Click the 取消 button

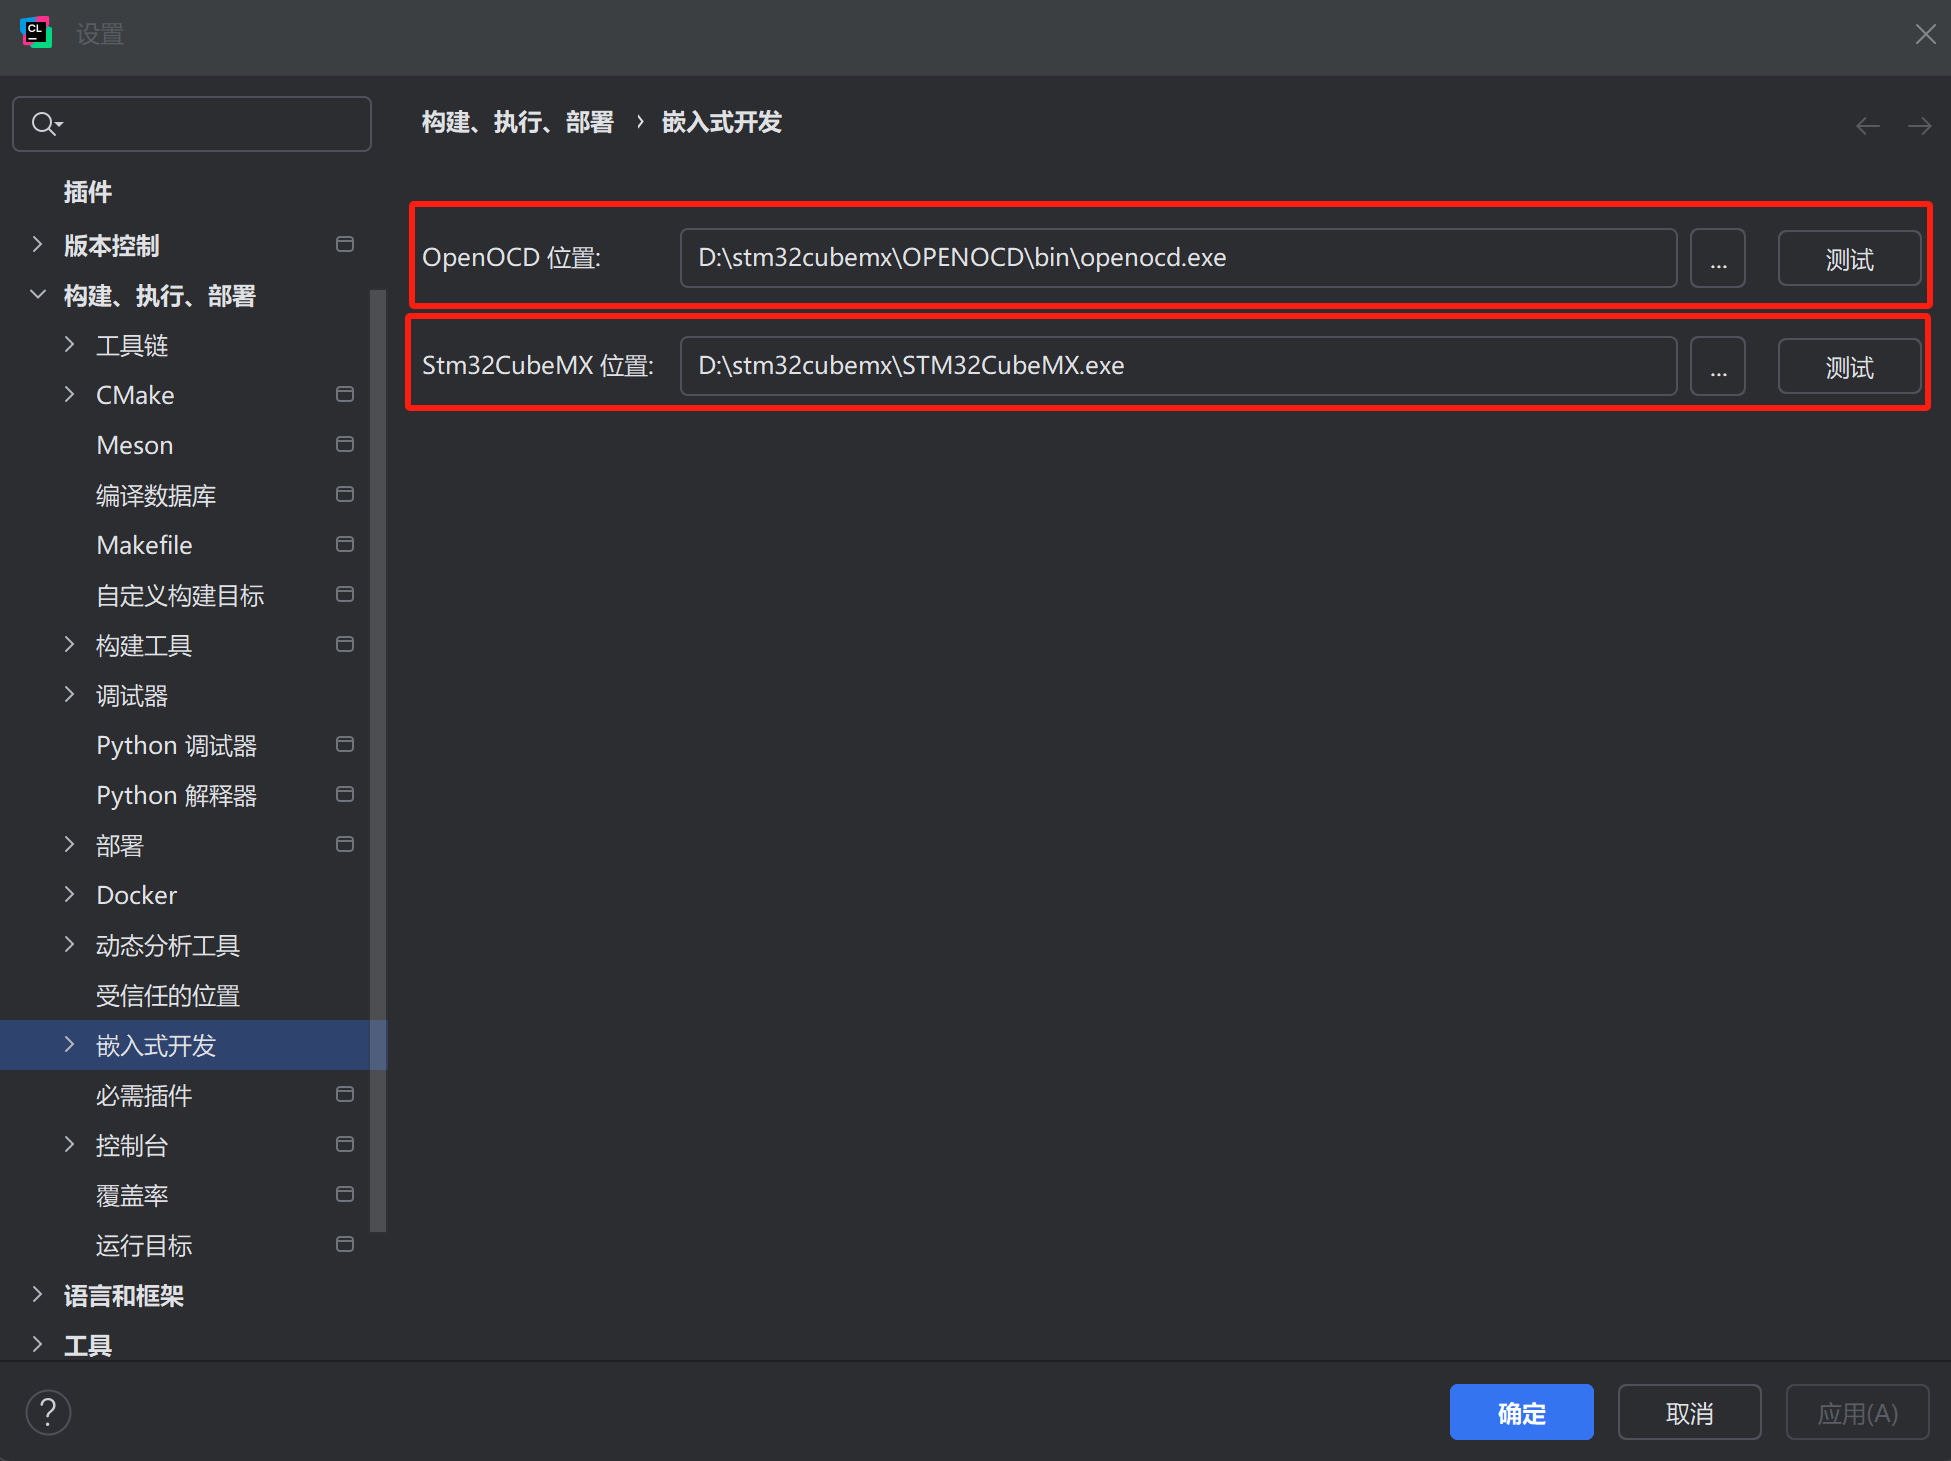1689,1412
